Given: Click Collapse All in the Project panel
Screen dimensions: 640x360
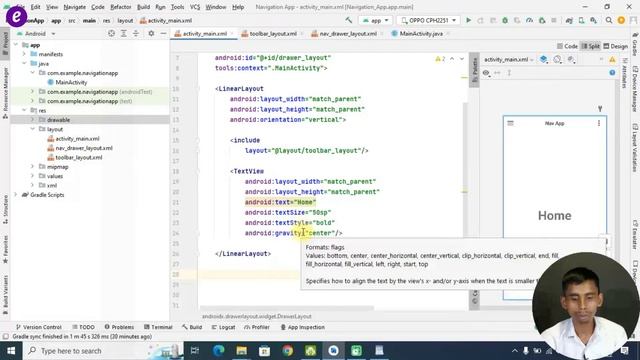Looking at the screenshot, I should click(x=136, y=33).
